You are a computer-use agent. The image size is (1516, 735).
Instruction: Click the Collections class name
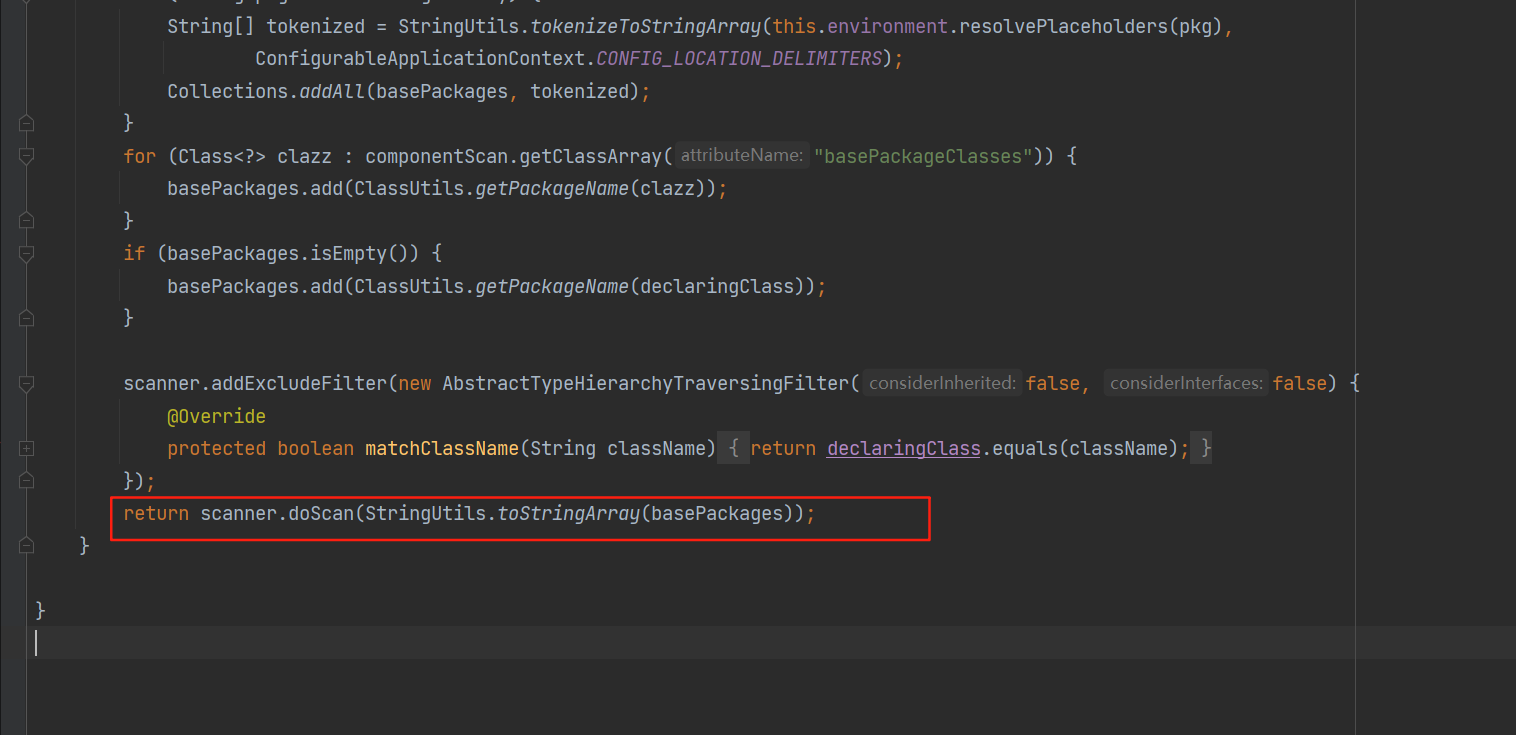228,91
